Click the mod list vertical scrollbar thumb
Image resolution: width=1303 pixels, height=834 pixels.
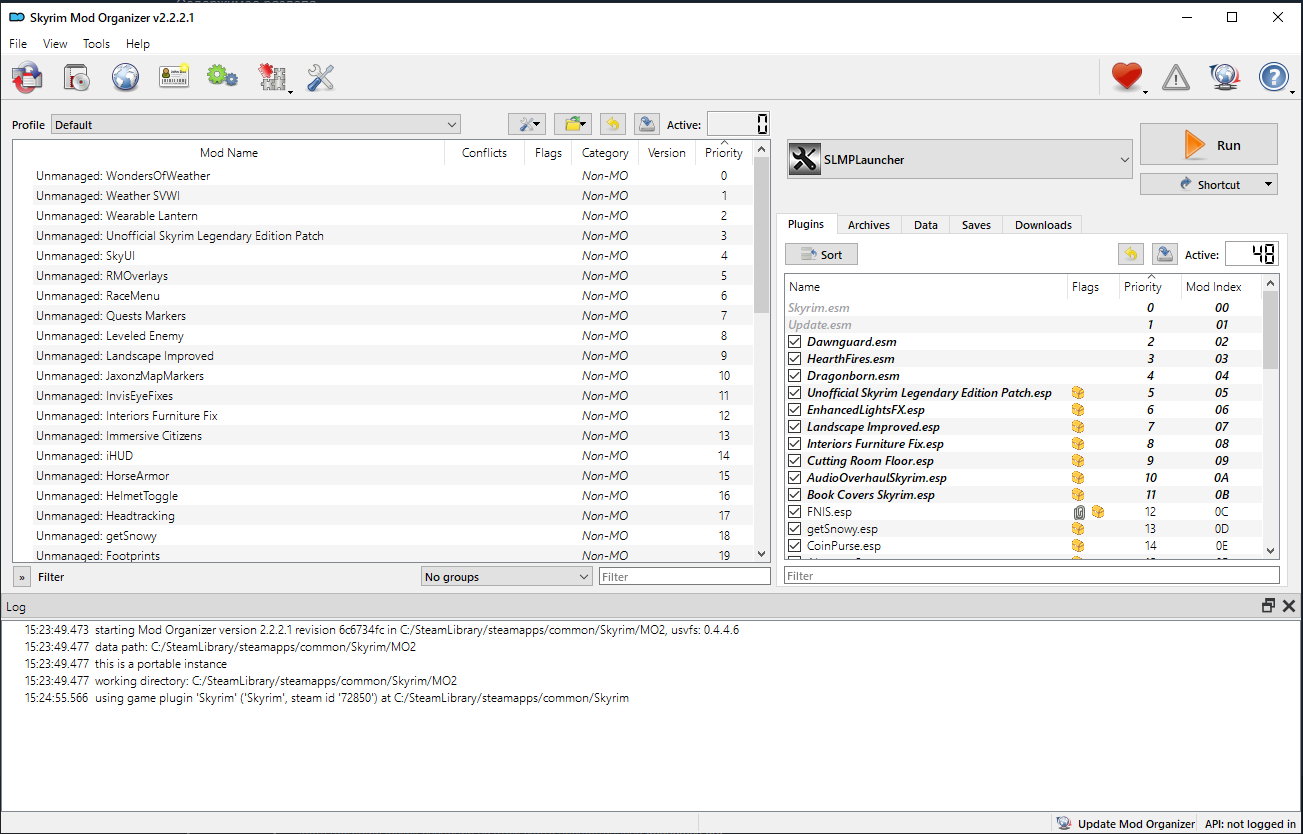click(761, 236)
